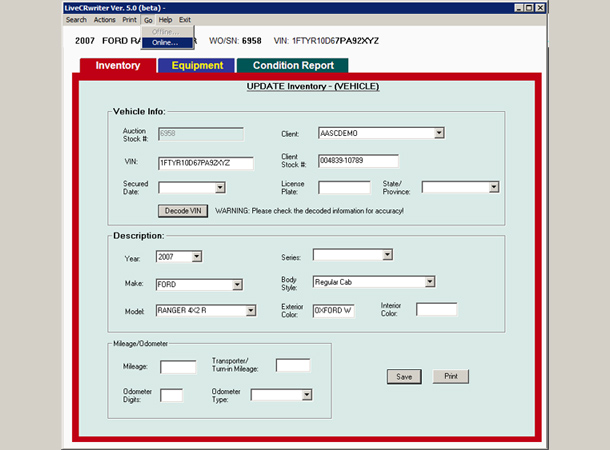Select Online... from the Go menu

(x=167, y=43)
